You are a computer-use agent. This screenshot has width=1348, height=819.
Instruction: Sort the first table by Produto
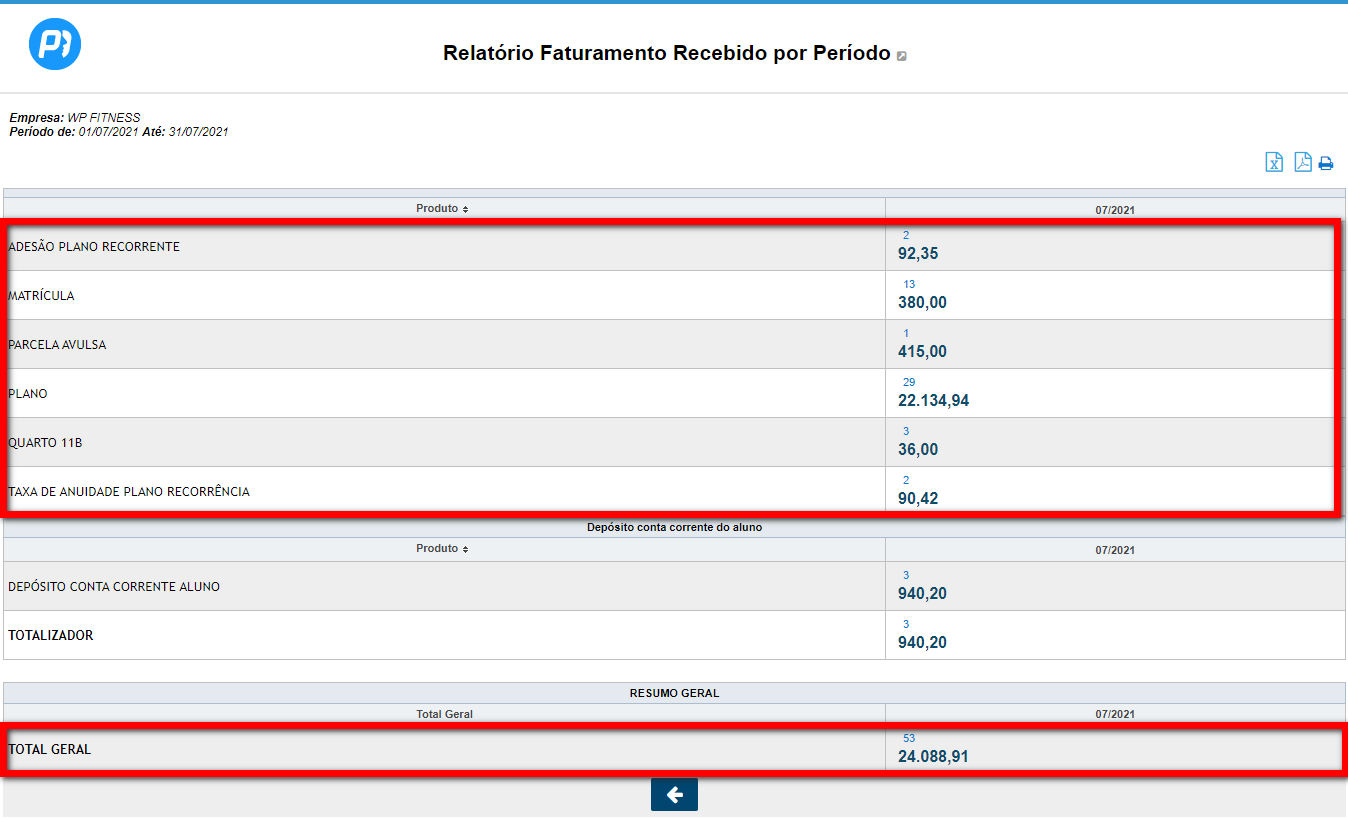click(x=442, y=209)
